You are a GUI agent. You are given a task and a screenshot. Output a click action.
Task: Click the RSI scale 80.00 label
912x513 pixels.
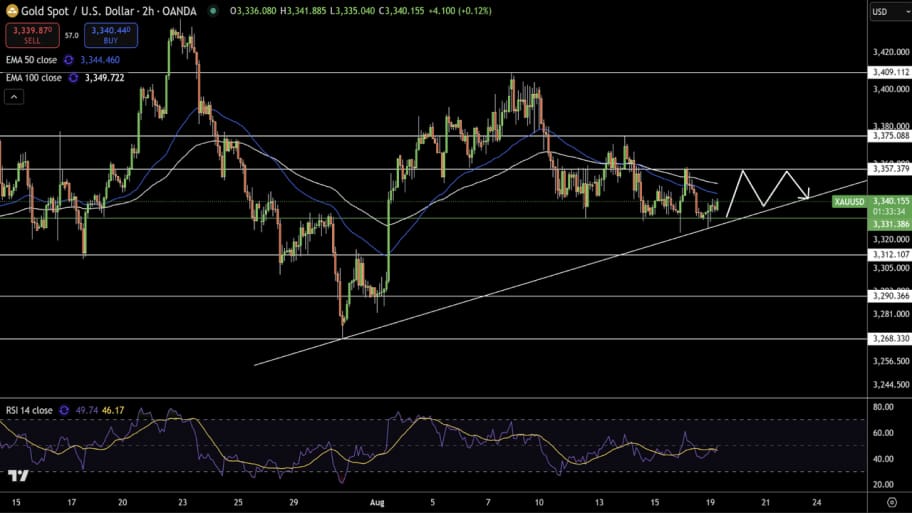(x=883, y=407)
